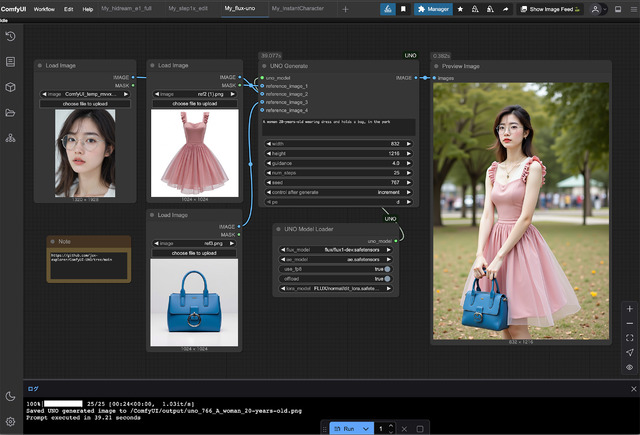Open the Run button dropdown arrow
The image size is (640, 435).
coord(366,428)
